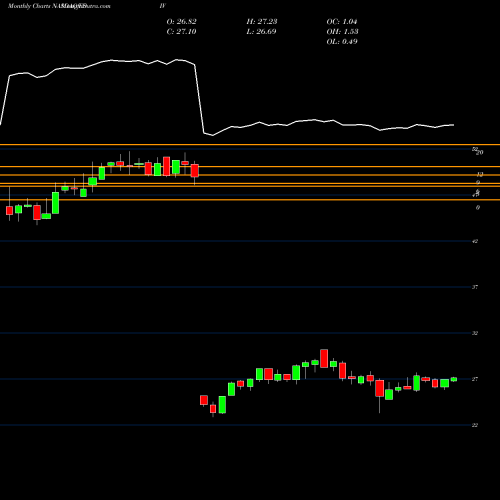Click the '32' price axis label
Viewport: 500px width, 500px height.
point(475,333)
